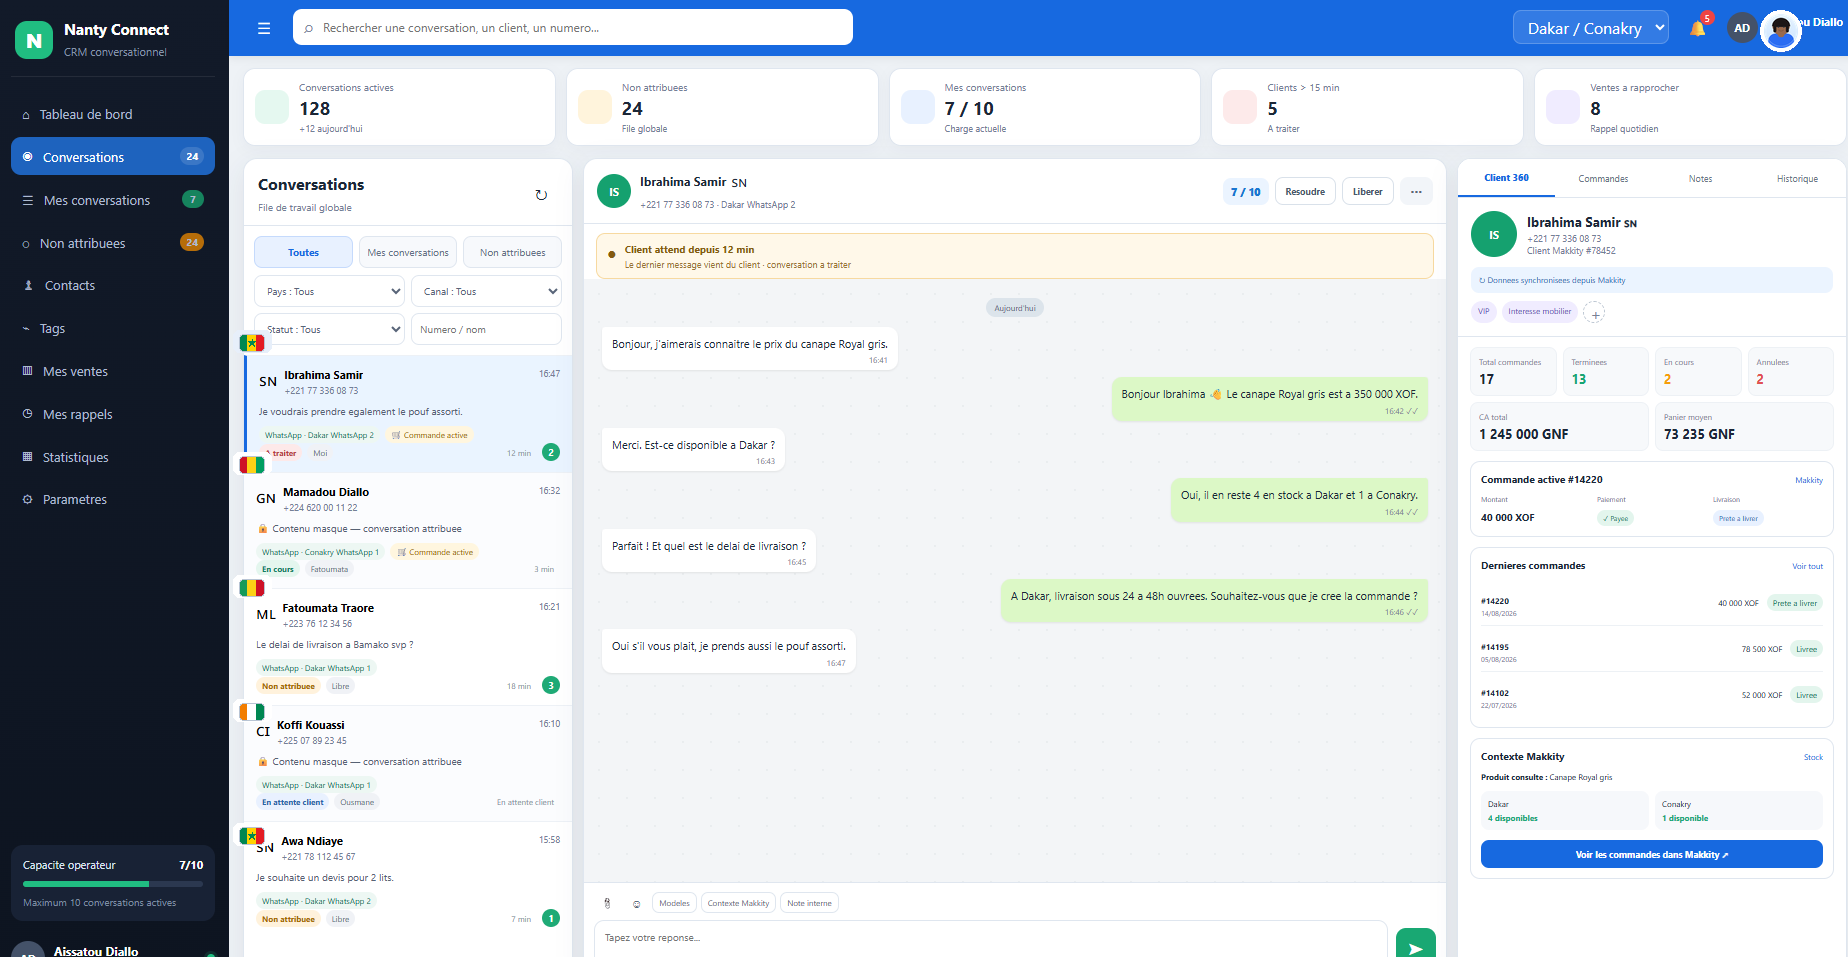Open Mes rappels in sidebar
The width and height of the screenshot is (1848, 957).
point(113,414)
